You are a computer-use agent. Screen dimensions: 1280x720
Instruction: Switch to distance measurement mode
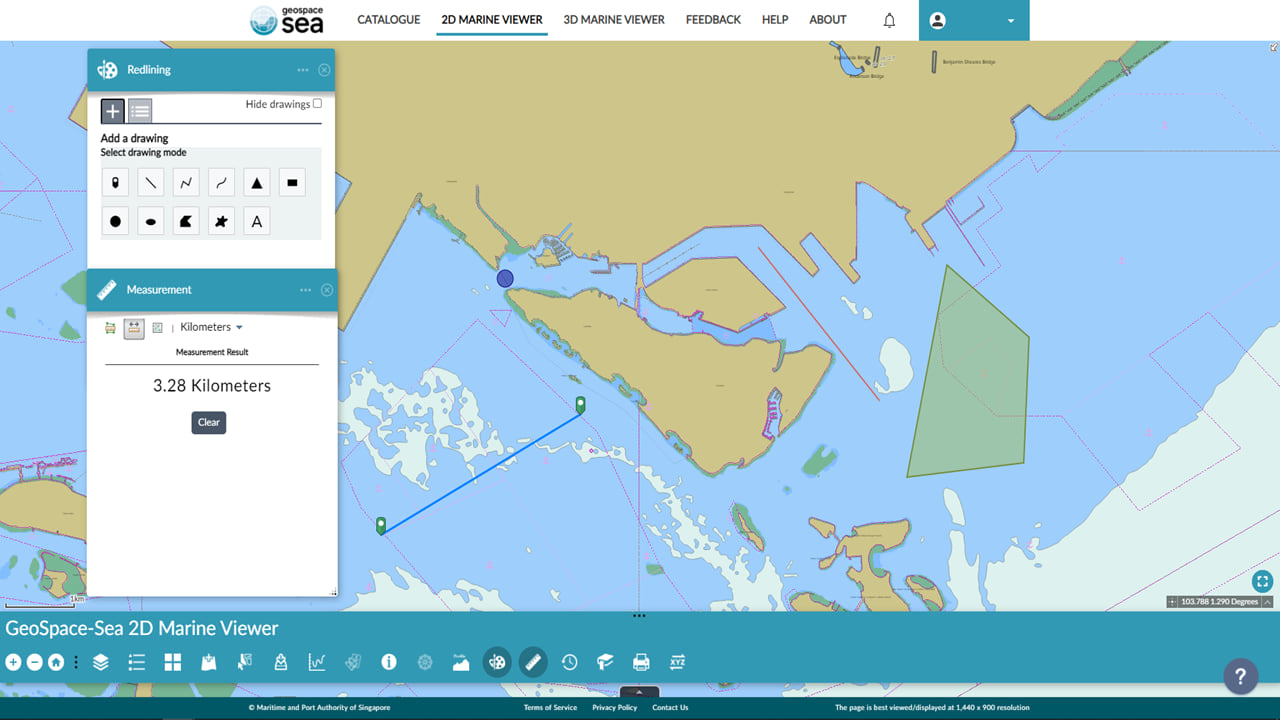pyautogui.click(x=134, y=328)
